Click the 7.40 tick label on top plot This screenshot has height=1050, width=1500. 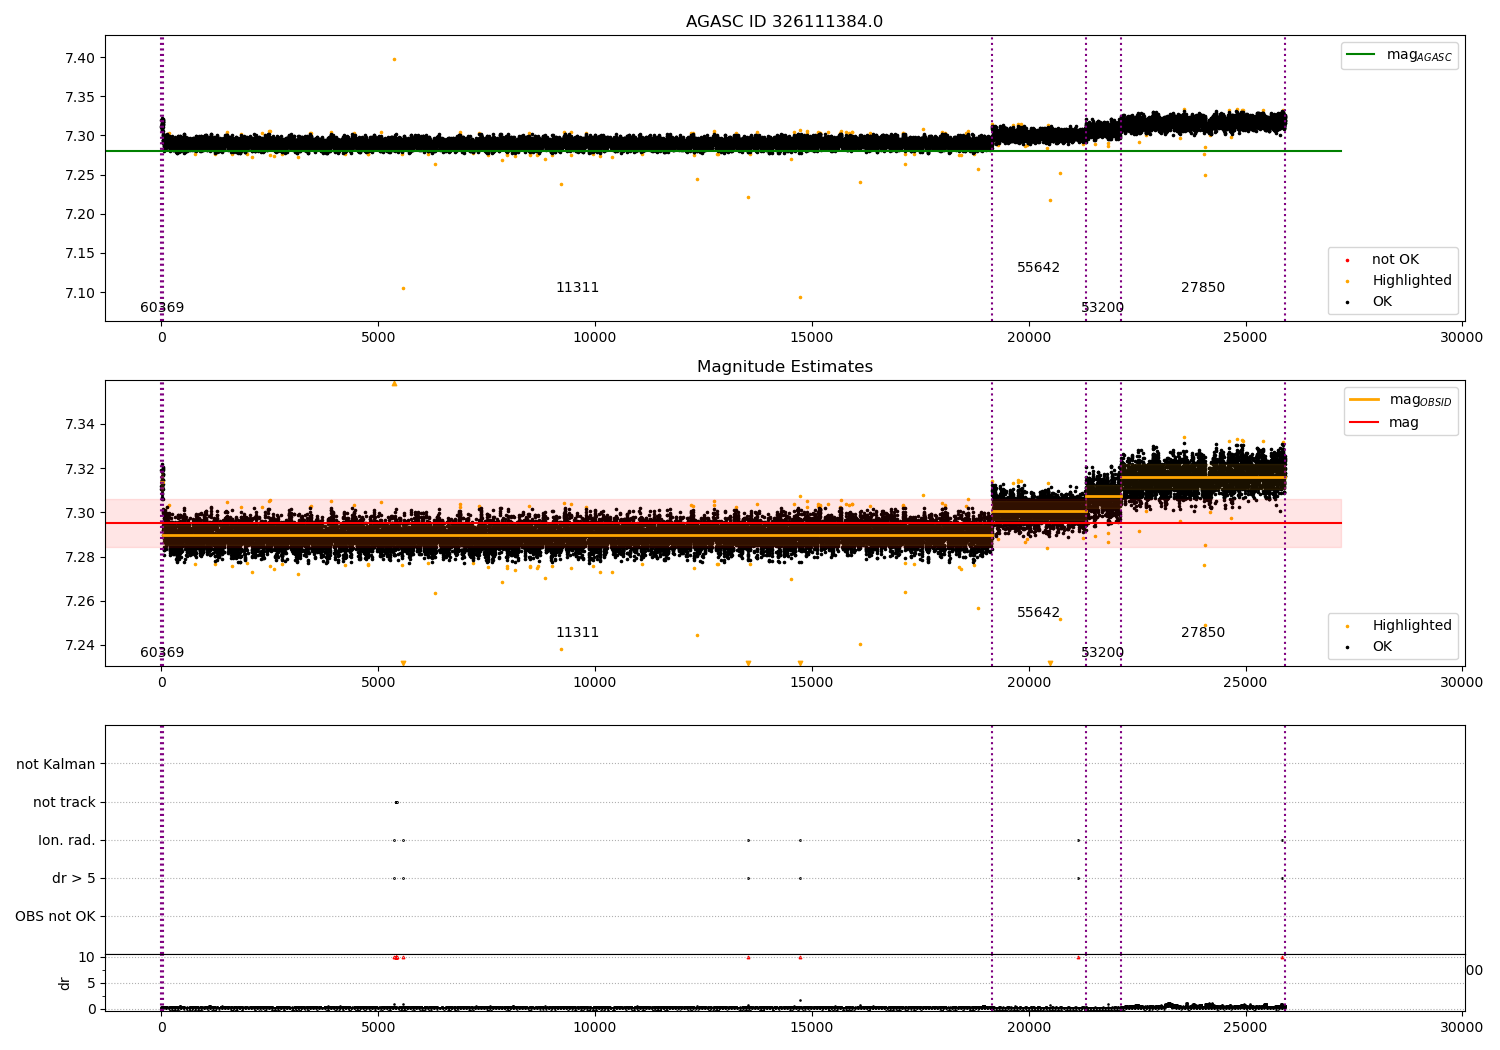79,58
